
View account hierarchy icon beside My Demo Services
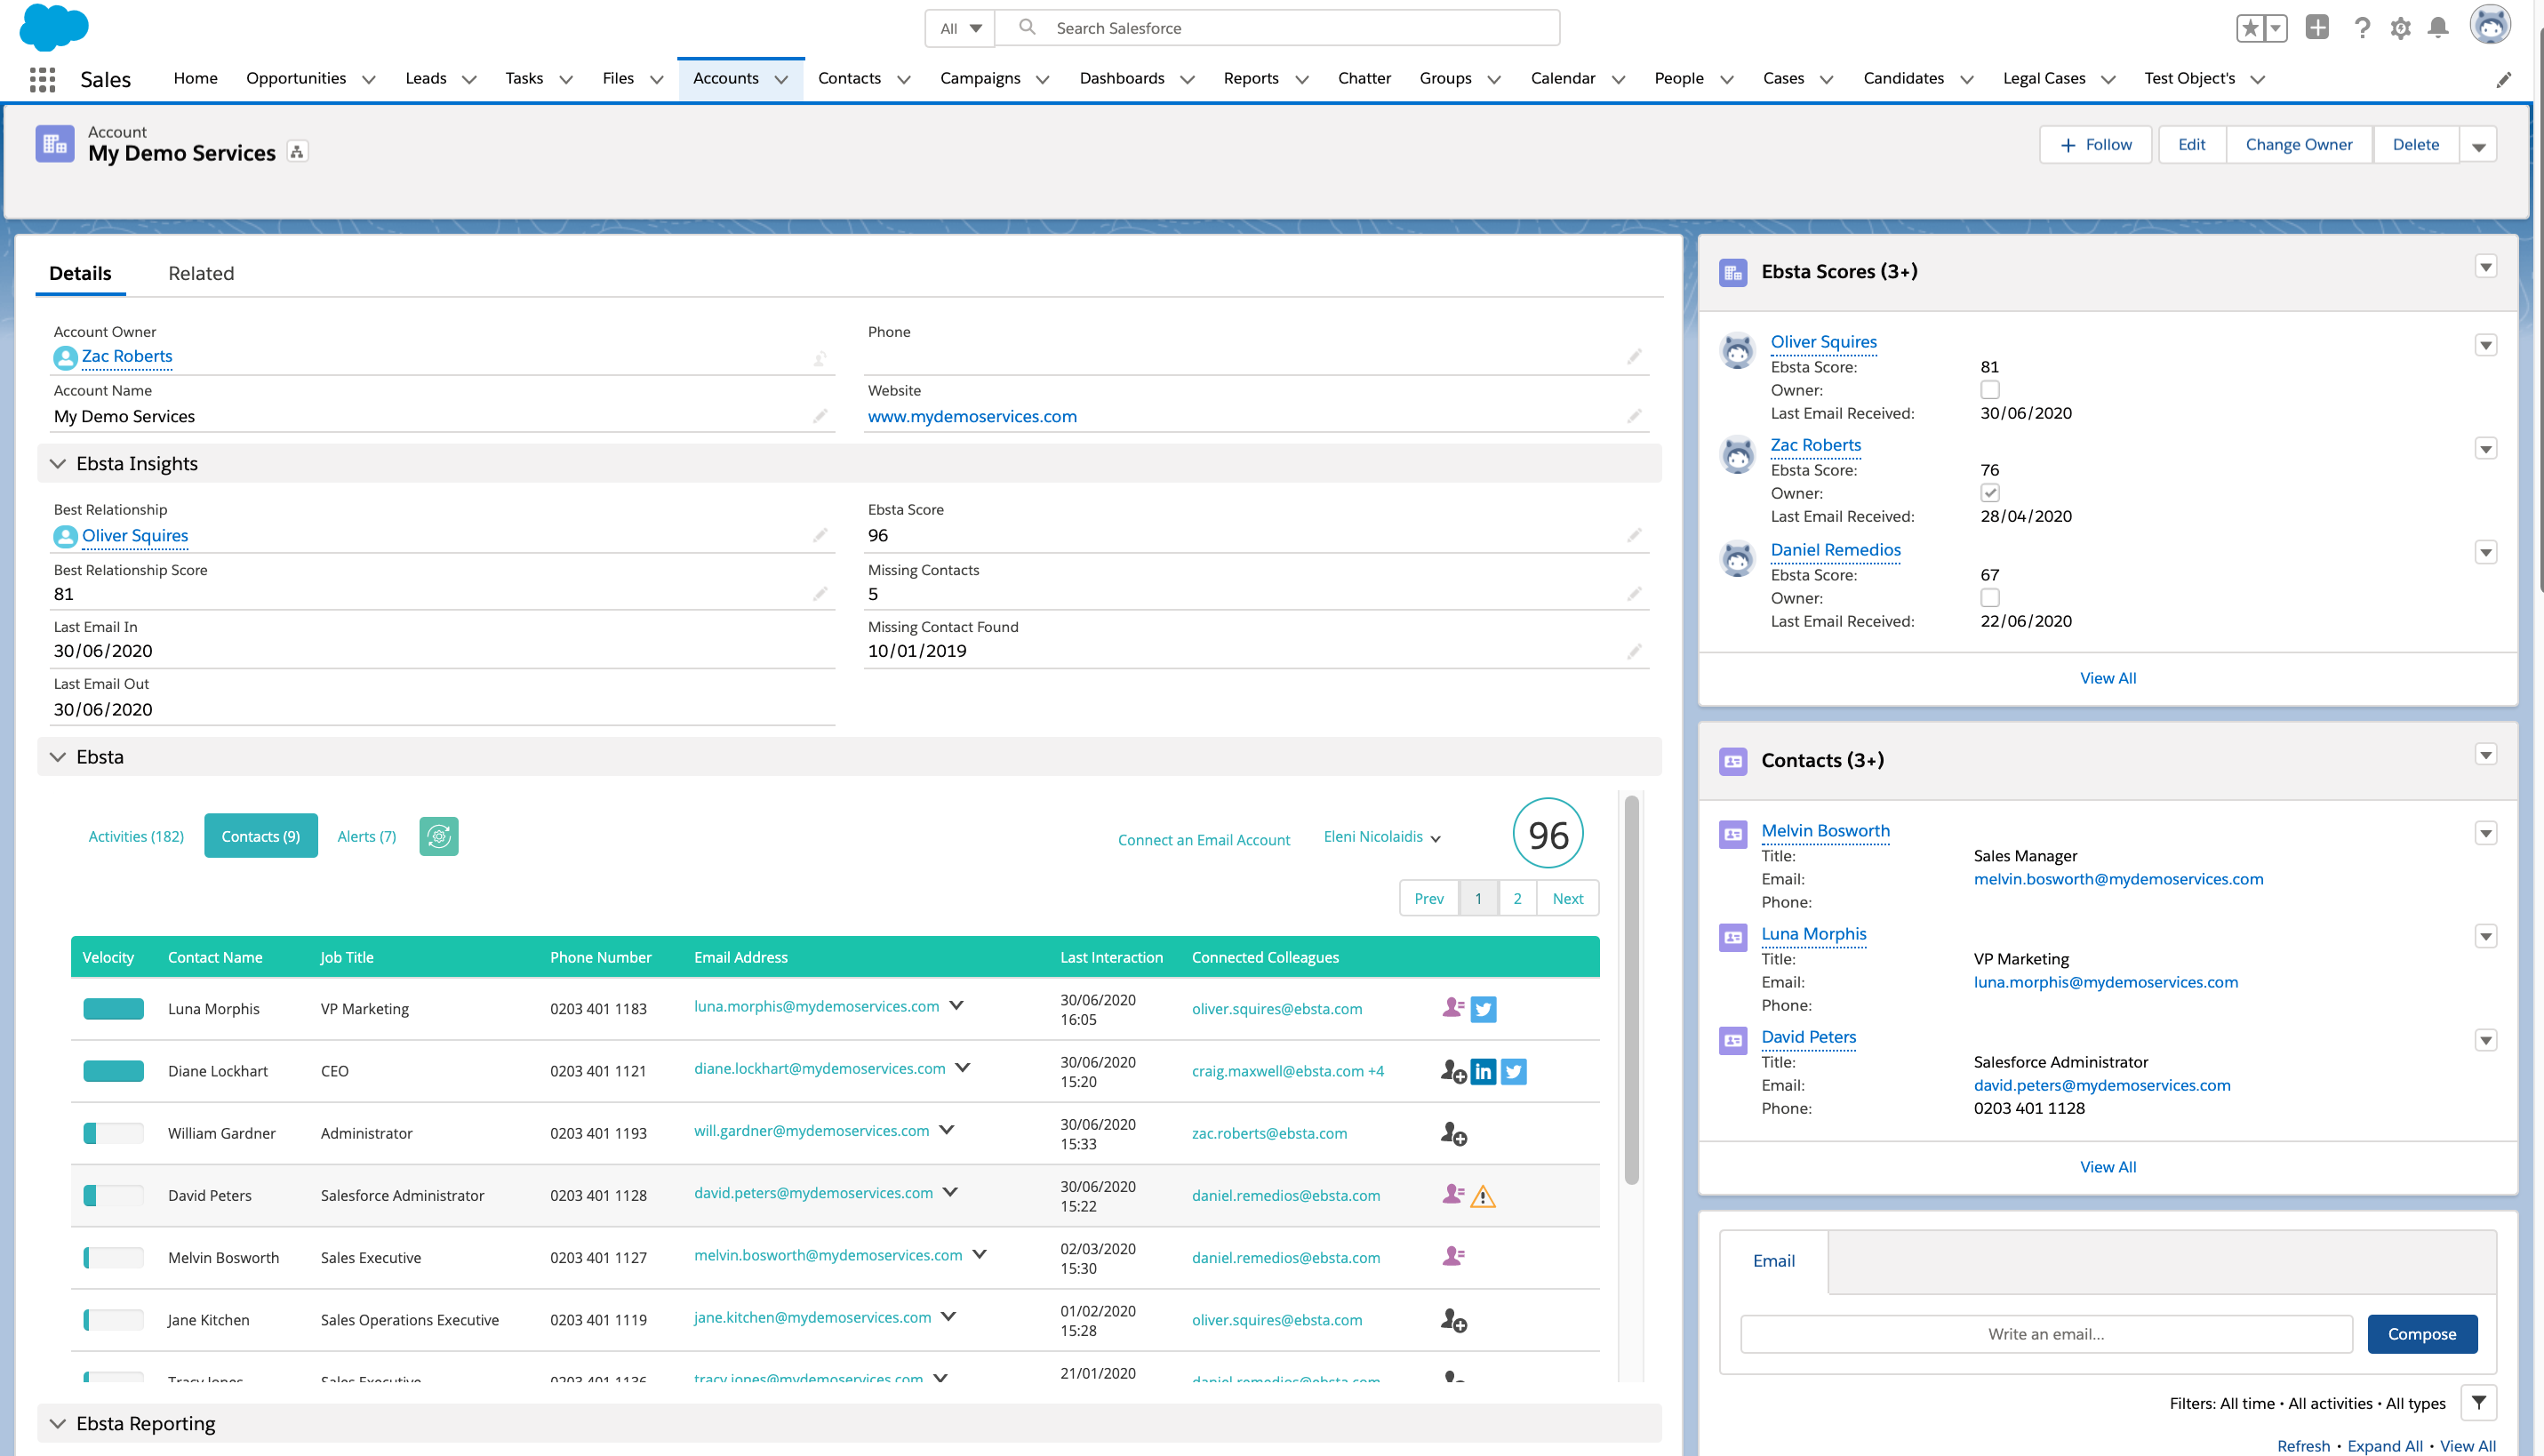click(x=297, y=152)
